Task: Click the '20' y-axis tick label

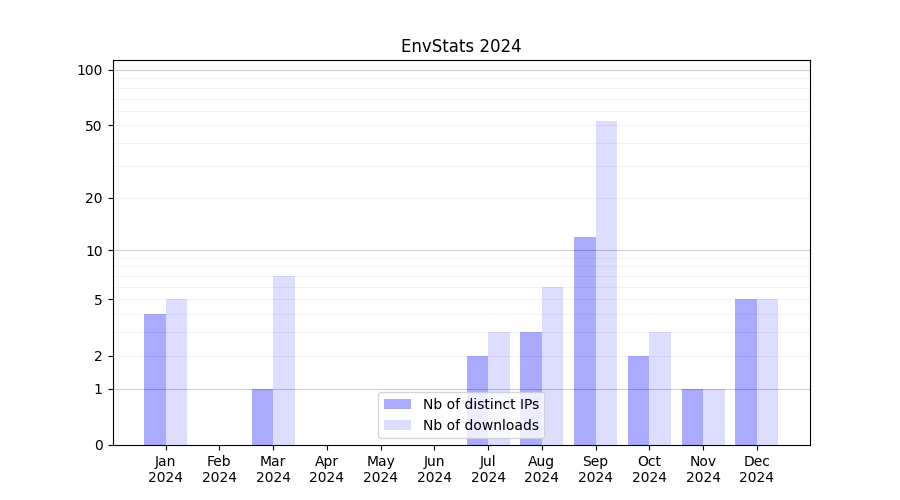Action: coord(94,198)
